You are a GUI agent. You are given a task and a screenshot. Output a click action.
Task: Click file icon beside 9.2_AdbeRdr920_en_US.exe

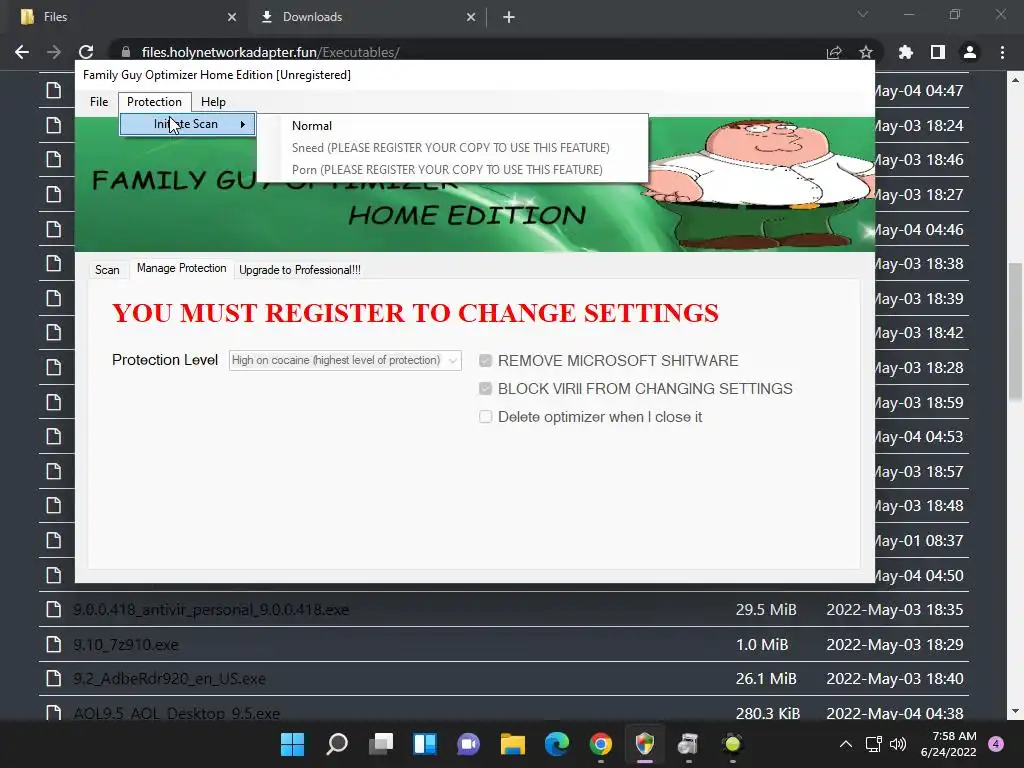(54, 679)
